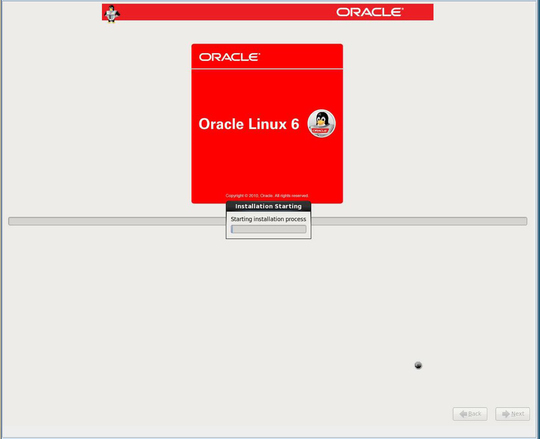Click the Starting installation process message
The height and width of the screenshot is (439, 540).
point(268,219)
